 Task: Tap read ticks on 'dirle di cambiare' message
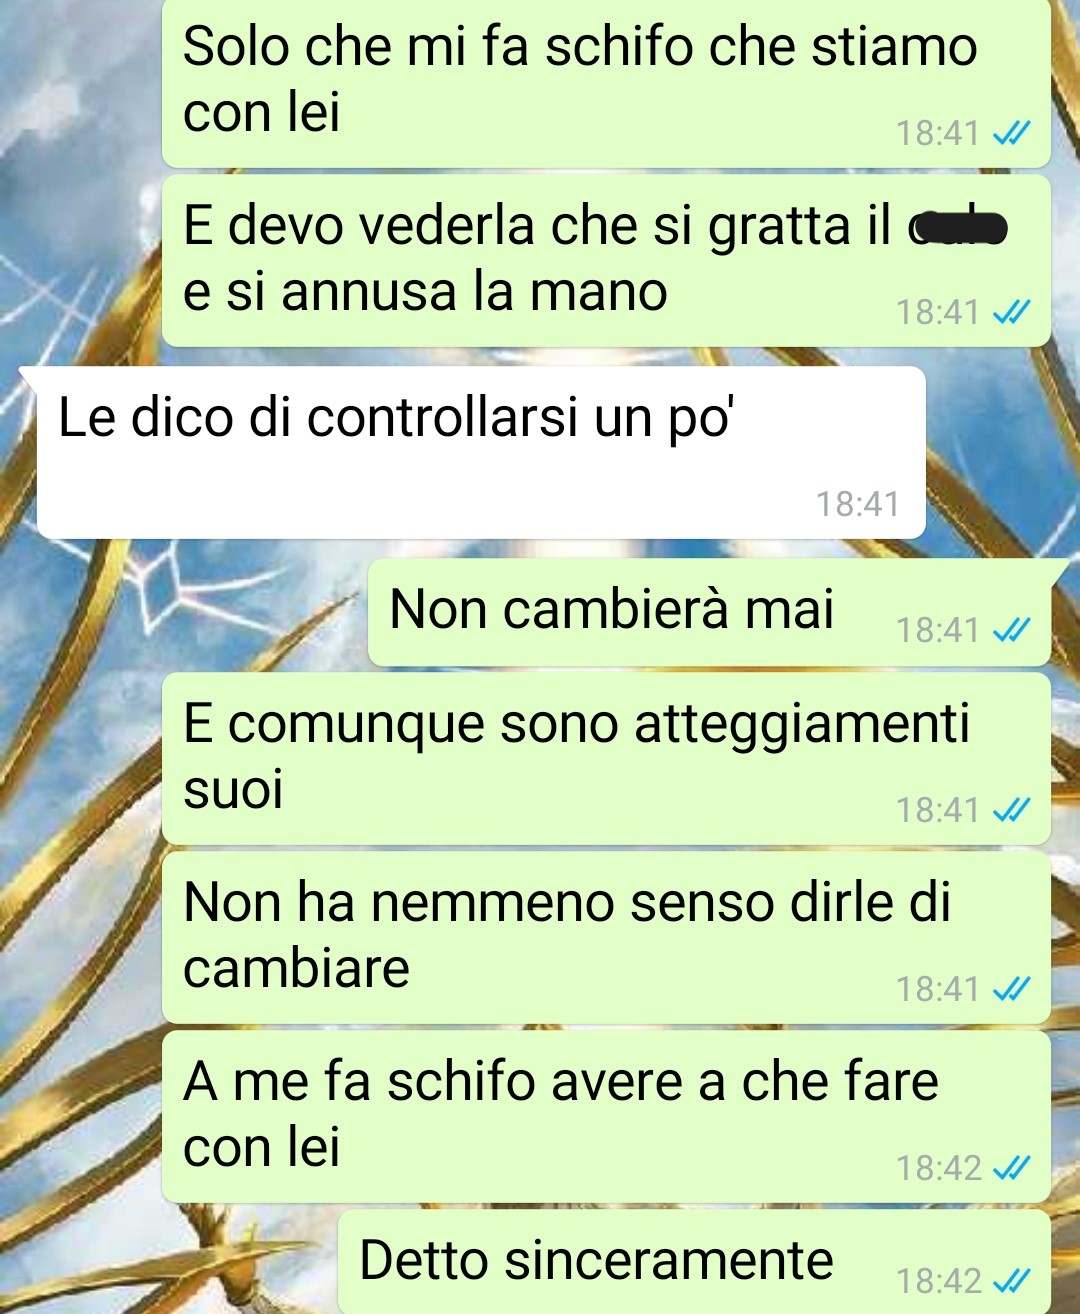click(1011, 989)
